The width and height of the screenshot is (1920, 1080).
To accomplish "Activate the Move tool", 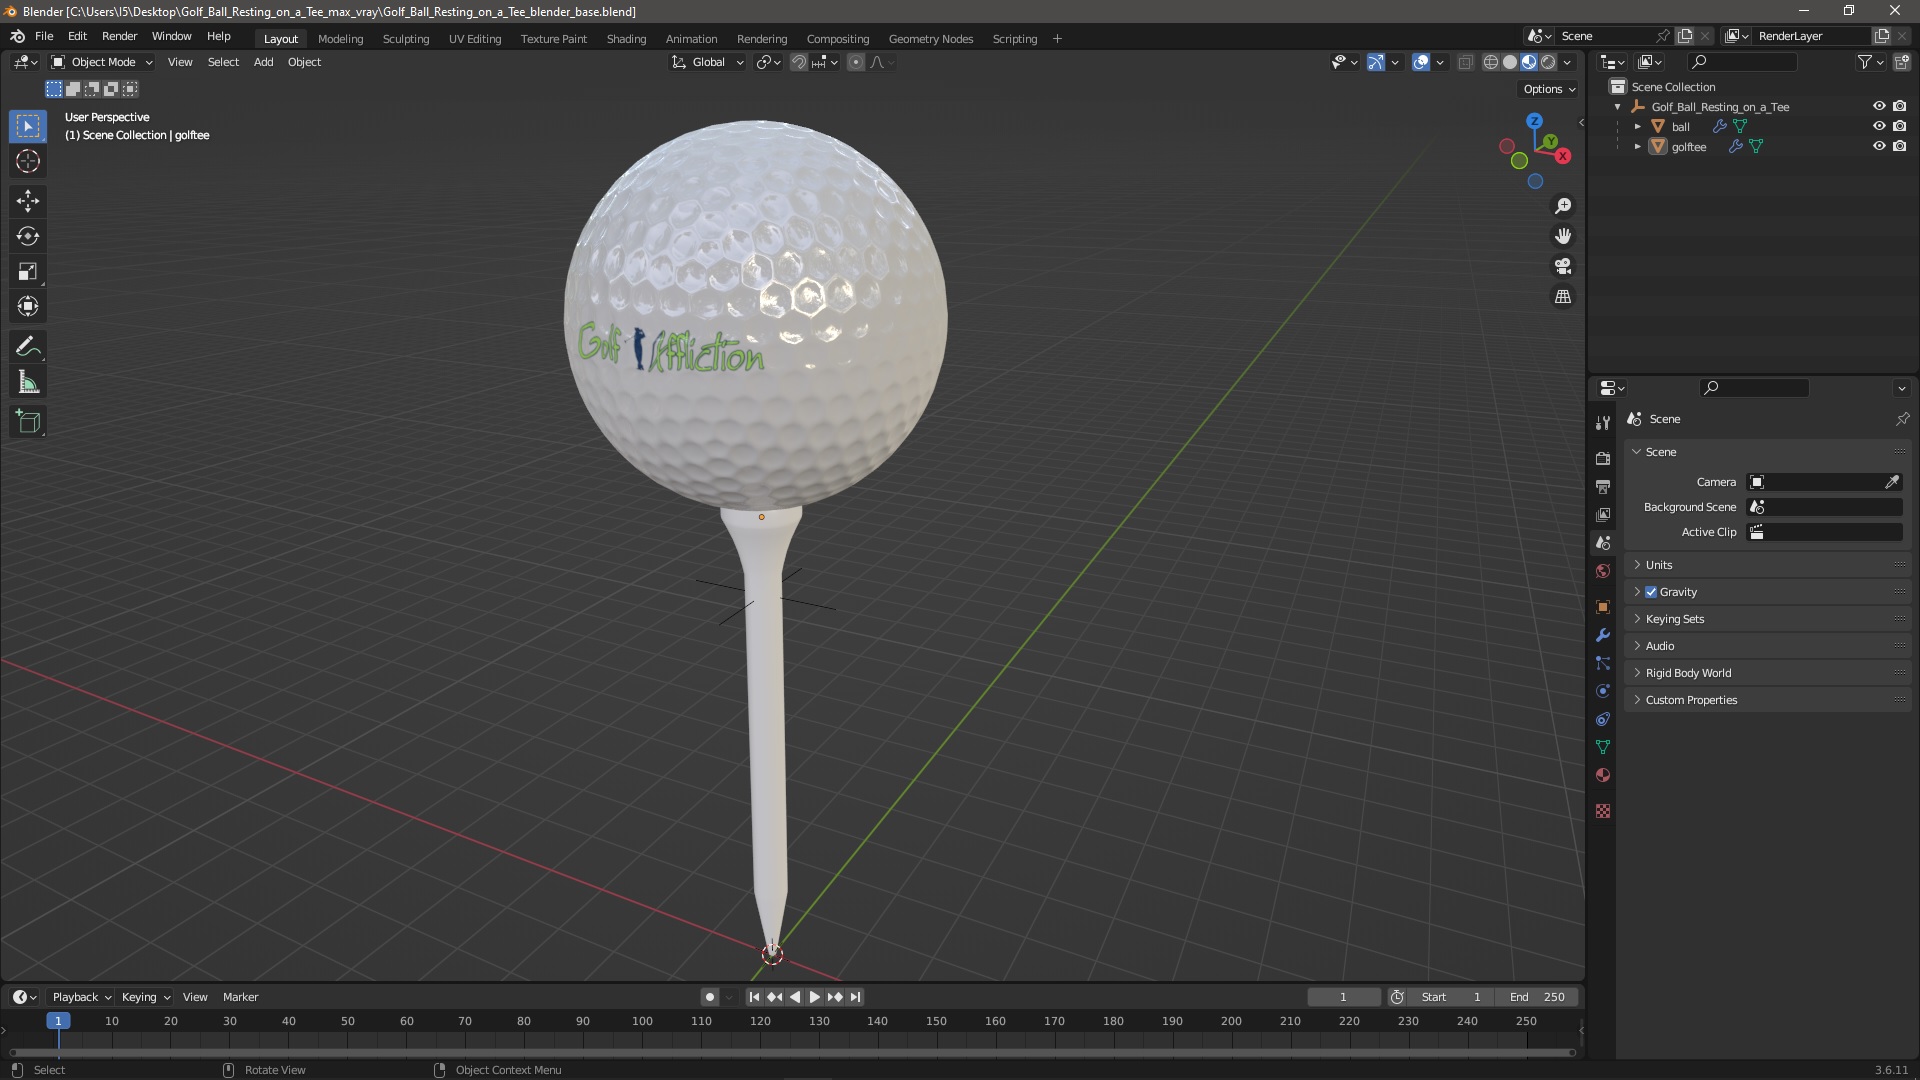I will click(28, 201).
